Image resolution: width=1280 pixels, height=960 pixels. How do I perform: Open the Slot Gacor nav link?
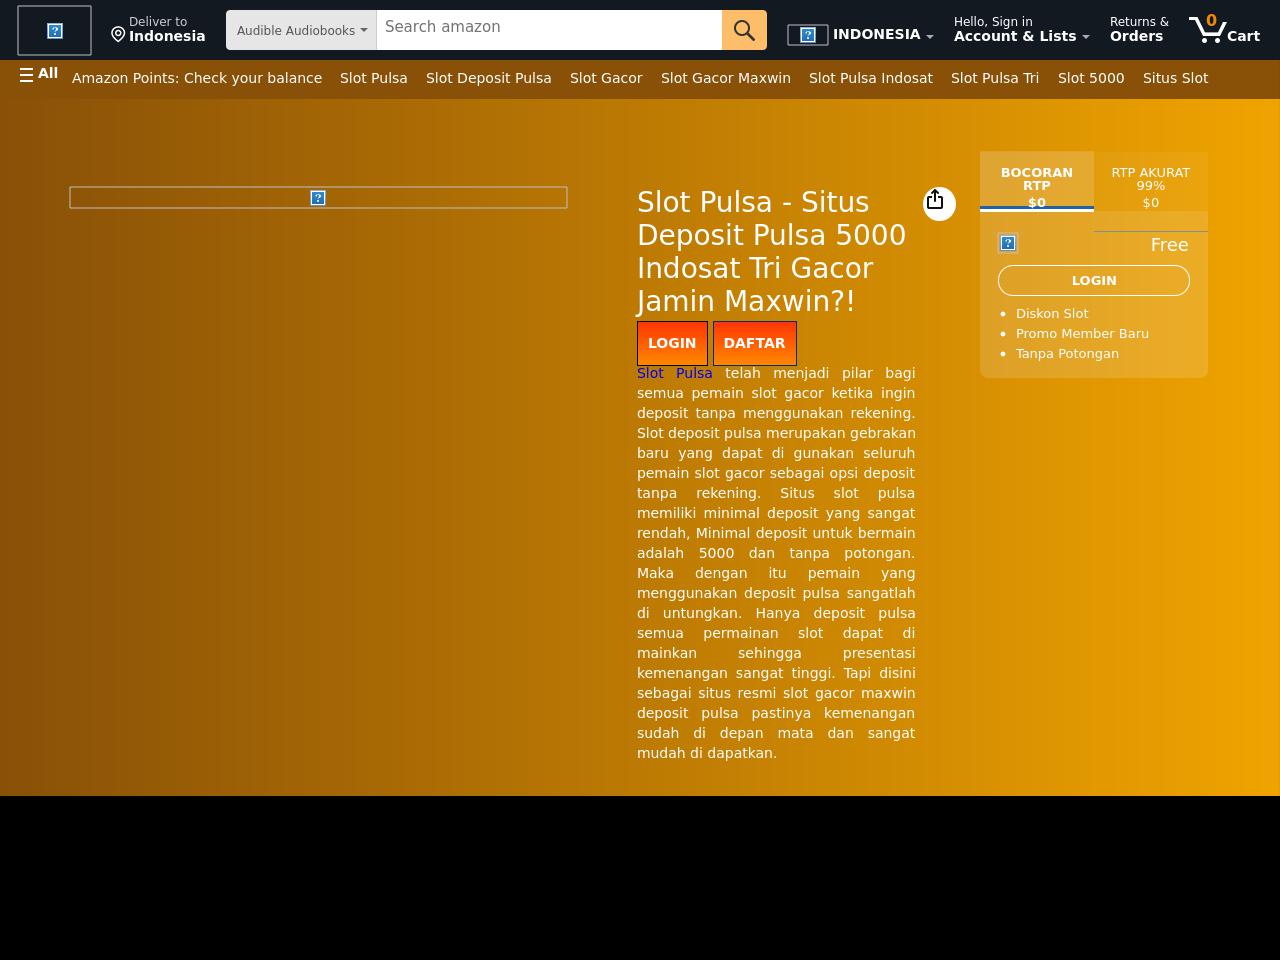(606, 78)
